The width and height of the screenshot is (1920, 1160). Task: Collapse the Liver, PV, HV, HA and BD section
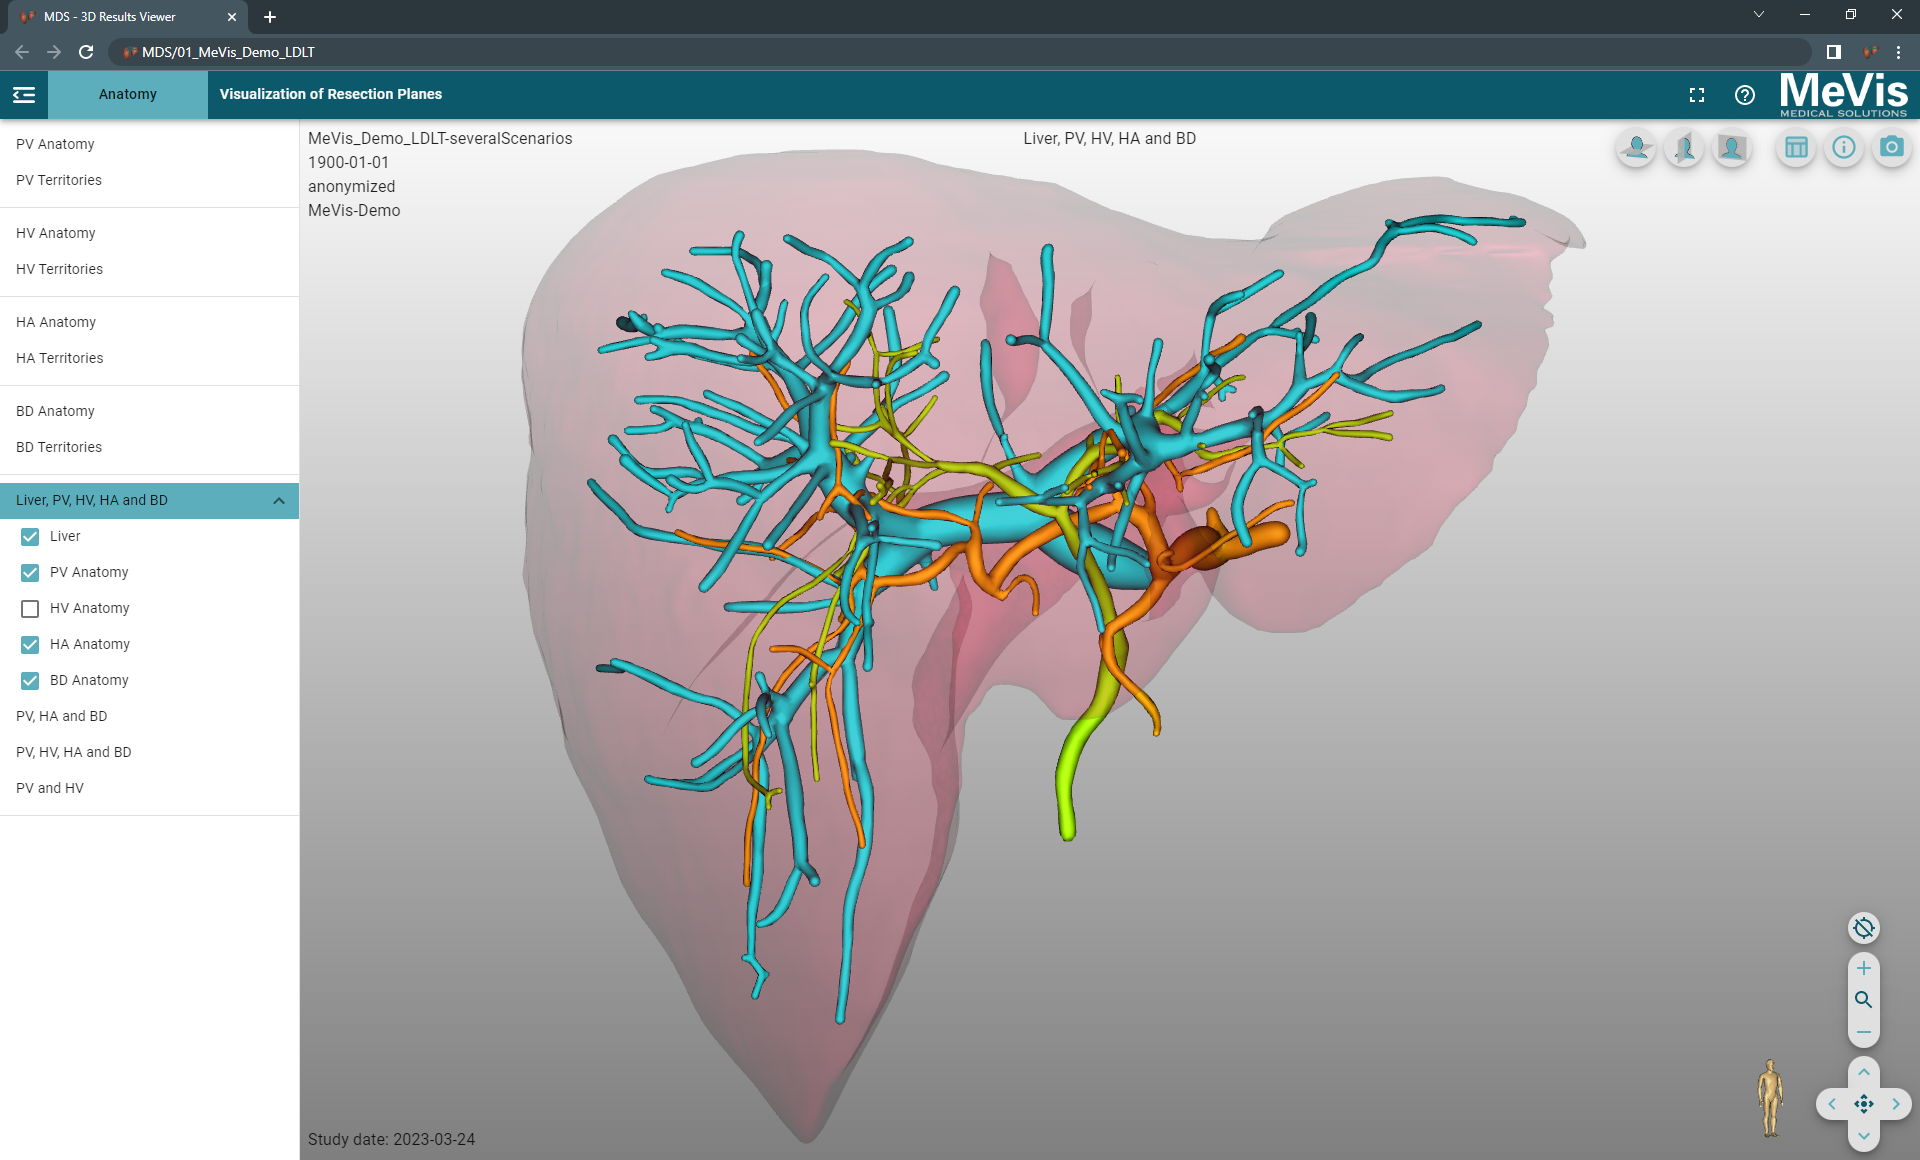tap(279, 501)
